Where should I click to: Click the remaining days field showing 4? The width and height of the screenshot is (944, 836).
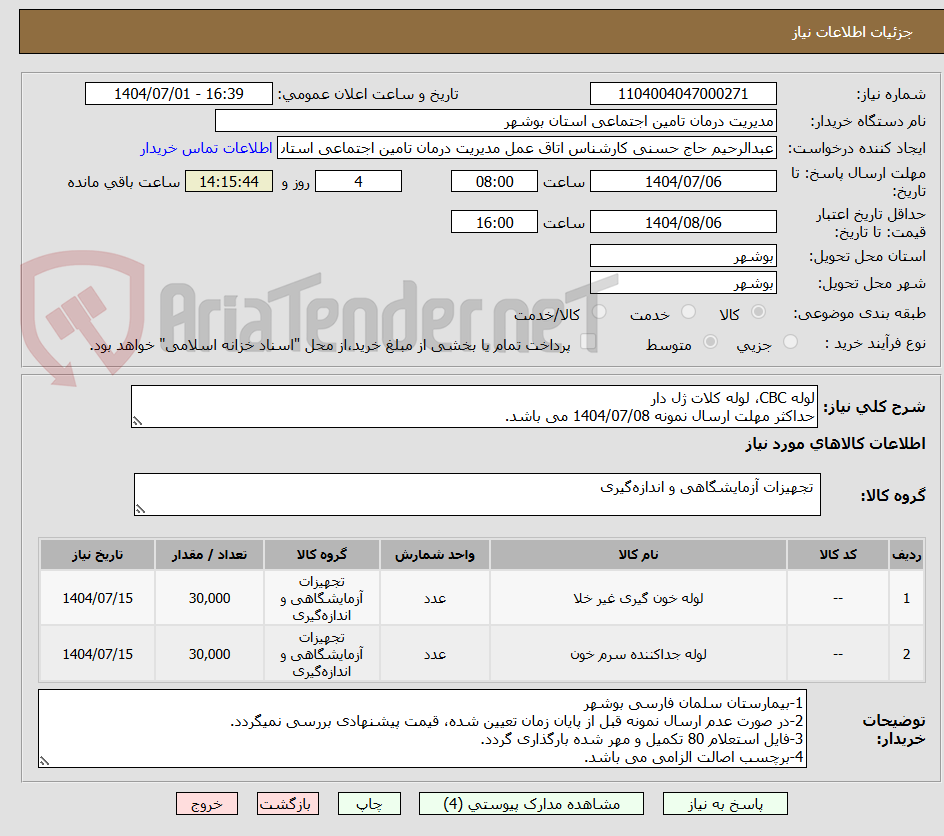click(358, 181)
